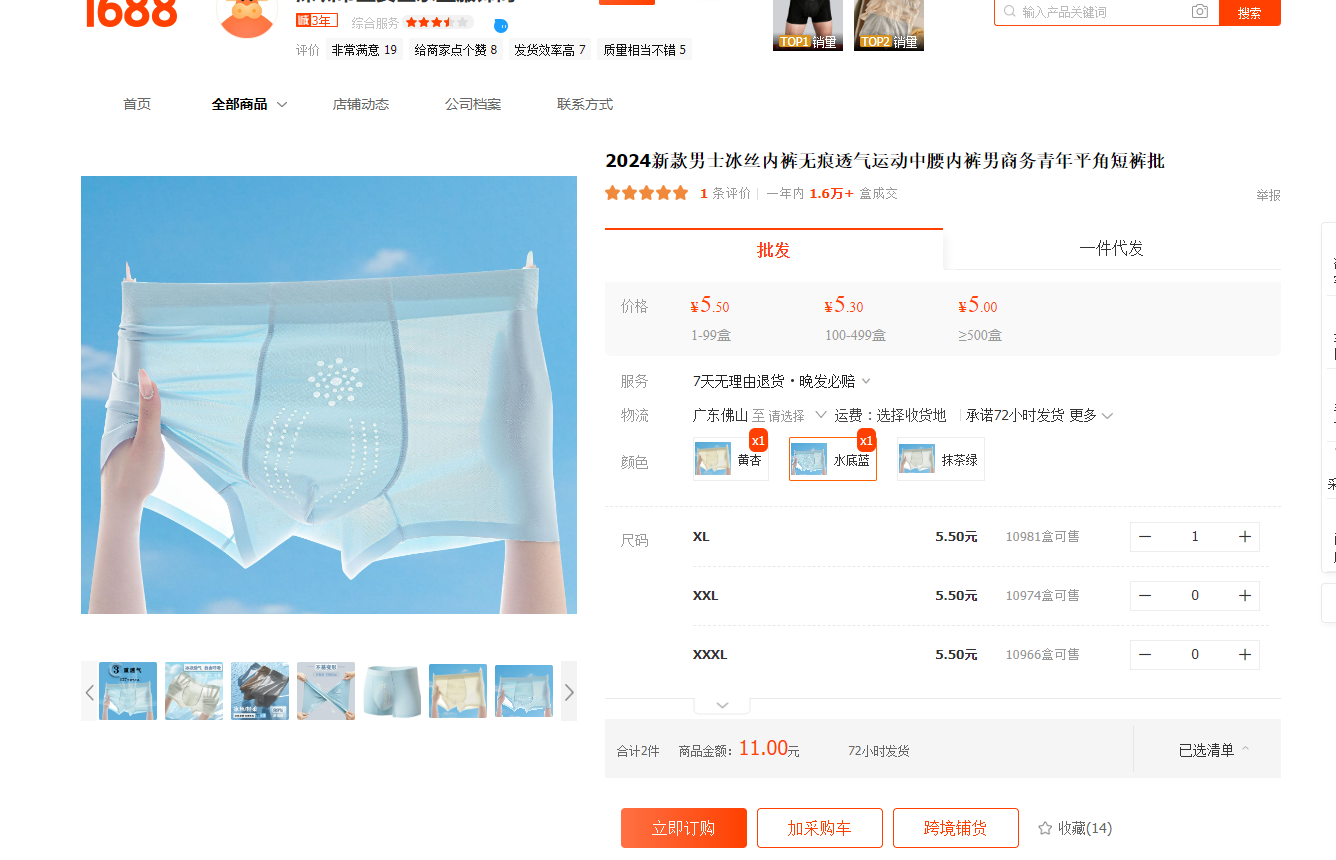
Task: Select the 抹茶绿 color option
Action: tap(940, 460)
